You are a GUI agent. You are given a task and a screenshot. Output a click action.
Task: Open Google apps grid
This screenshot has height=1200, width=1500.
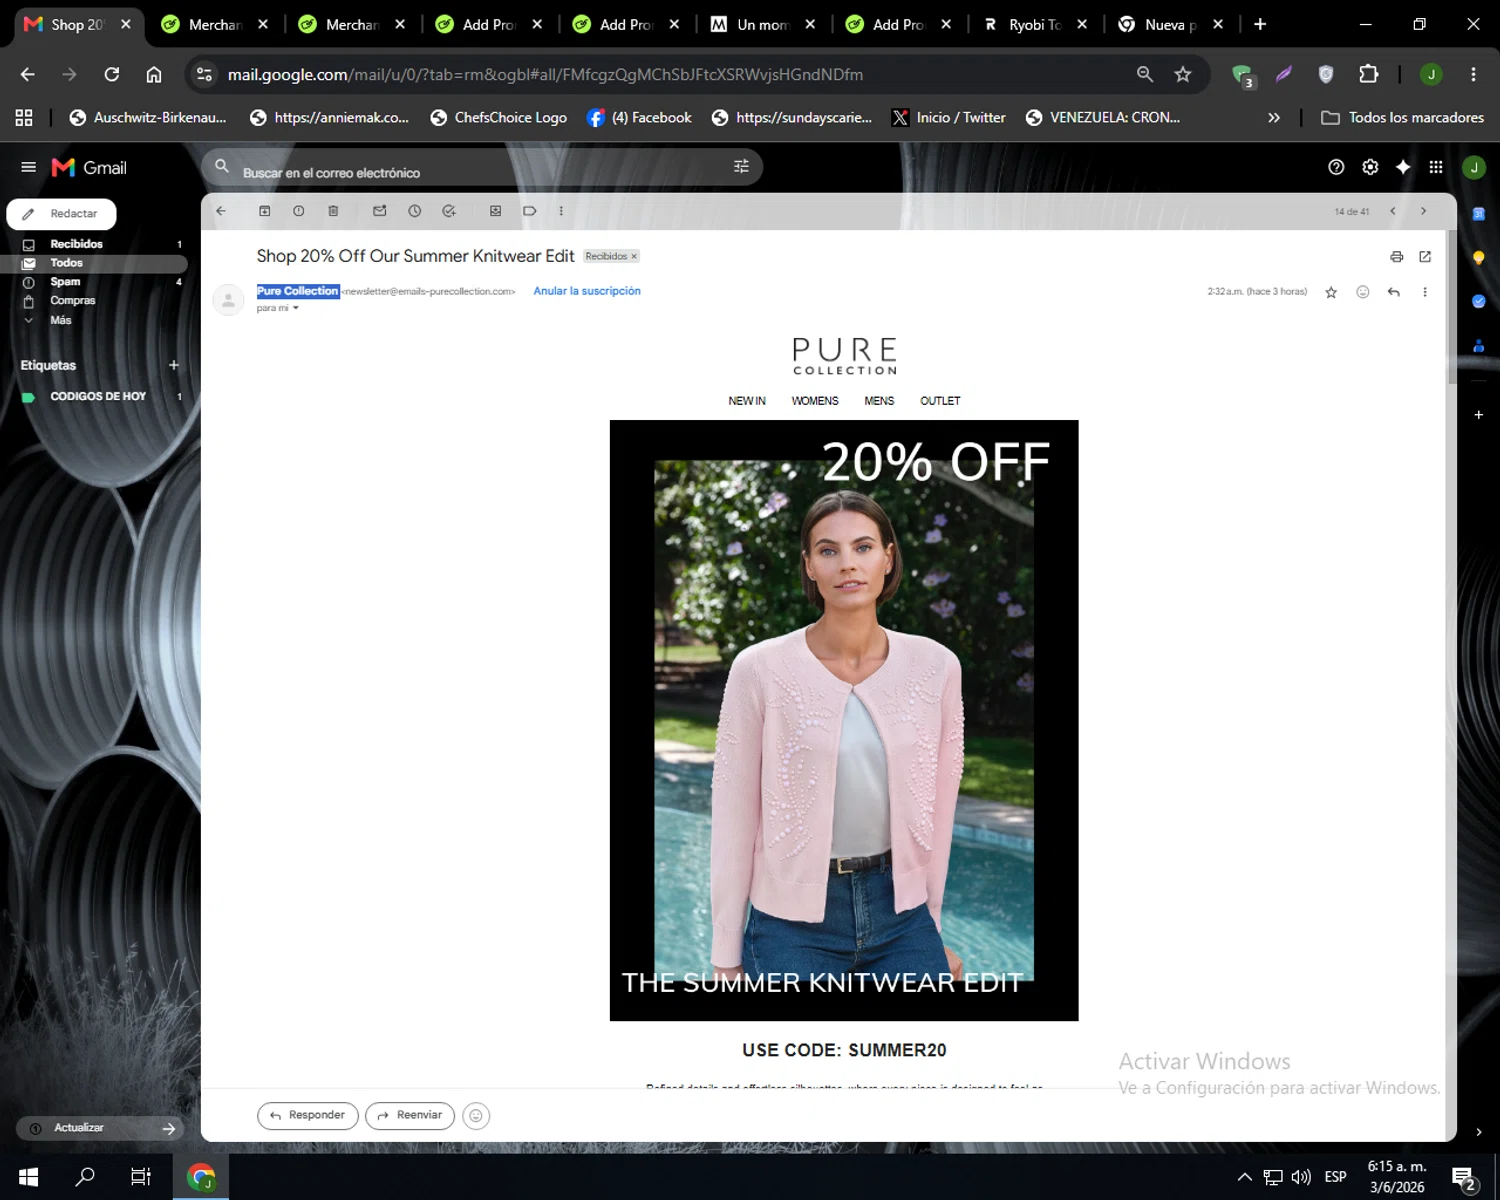click(x=1436, y=167)
